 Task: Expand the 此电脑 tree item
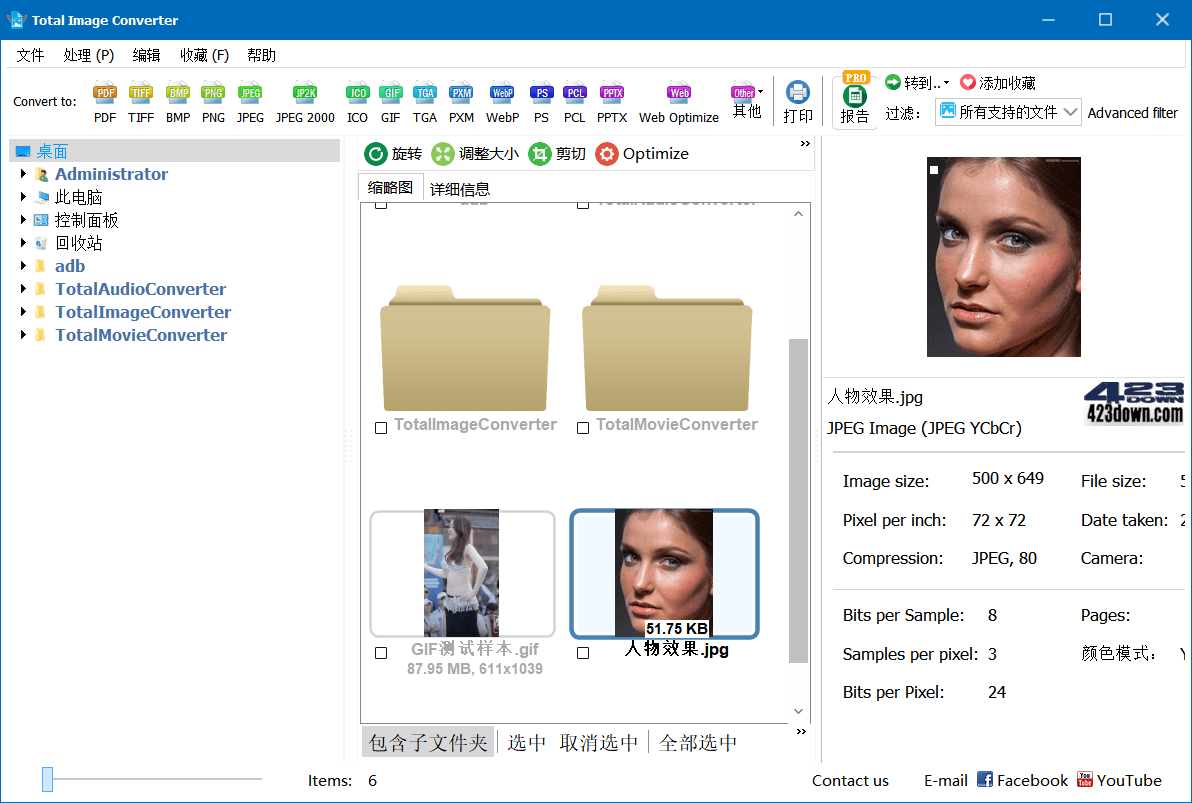pos(24,196)
